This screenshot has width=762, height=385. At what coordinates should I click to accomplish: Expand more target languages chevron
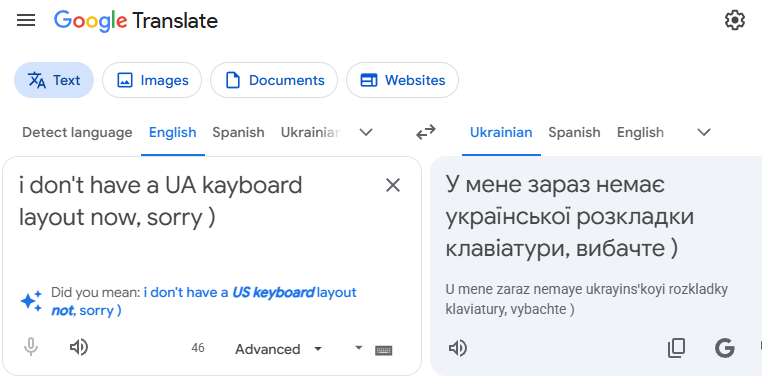(704, 132)
